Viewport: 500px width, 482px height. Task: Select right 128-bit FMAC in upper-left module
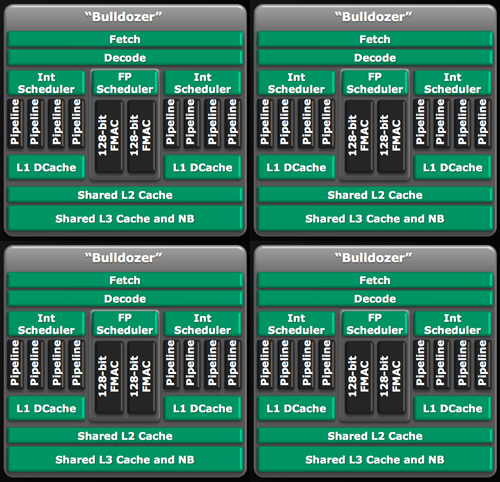coord(141,136)
